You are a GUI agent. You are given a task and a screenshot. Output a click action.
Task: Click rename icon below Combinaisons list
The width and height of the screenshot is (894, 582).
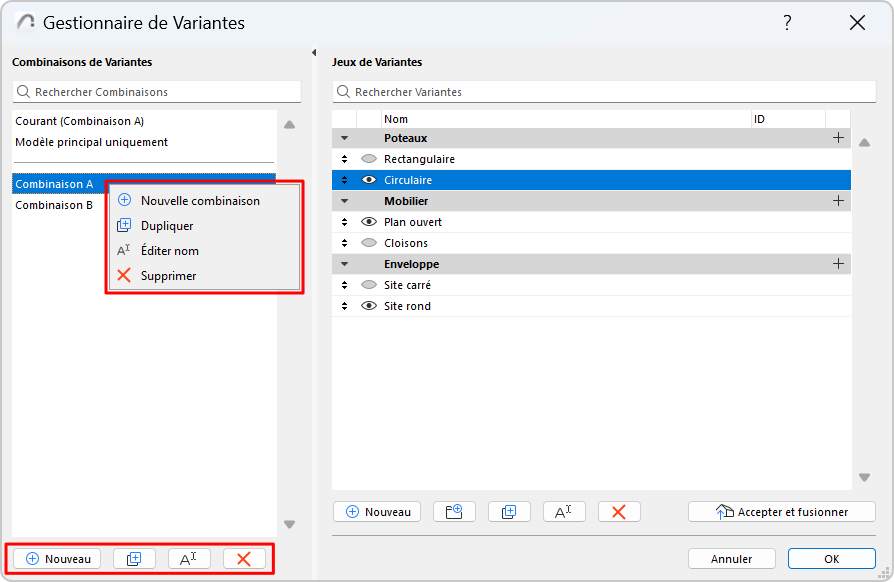click(189, 559)
